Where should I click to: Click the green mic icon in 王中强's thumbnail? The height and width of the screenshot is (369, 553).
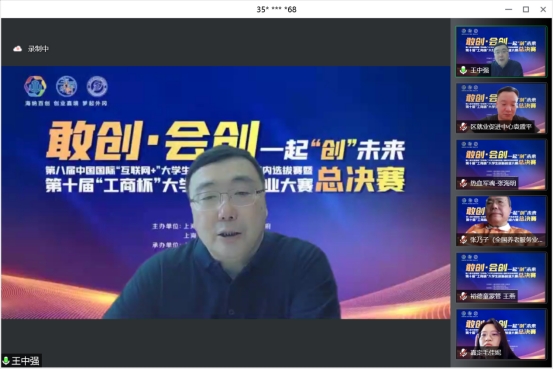464,70
